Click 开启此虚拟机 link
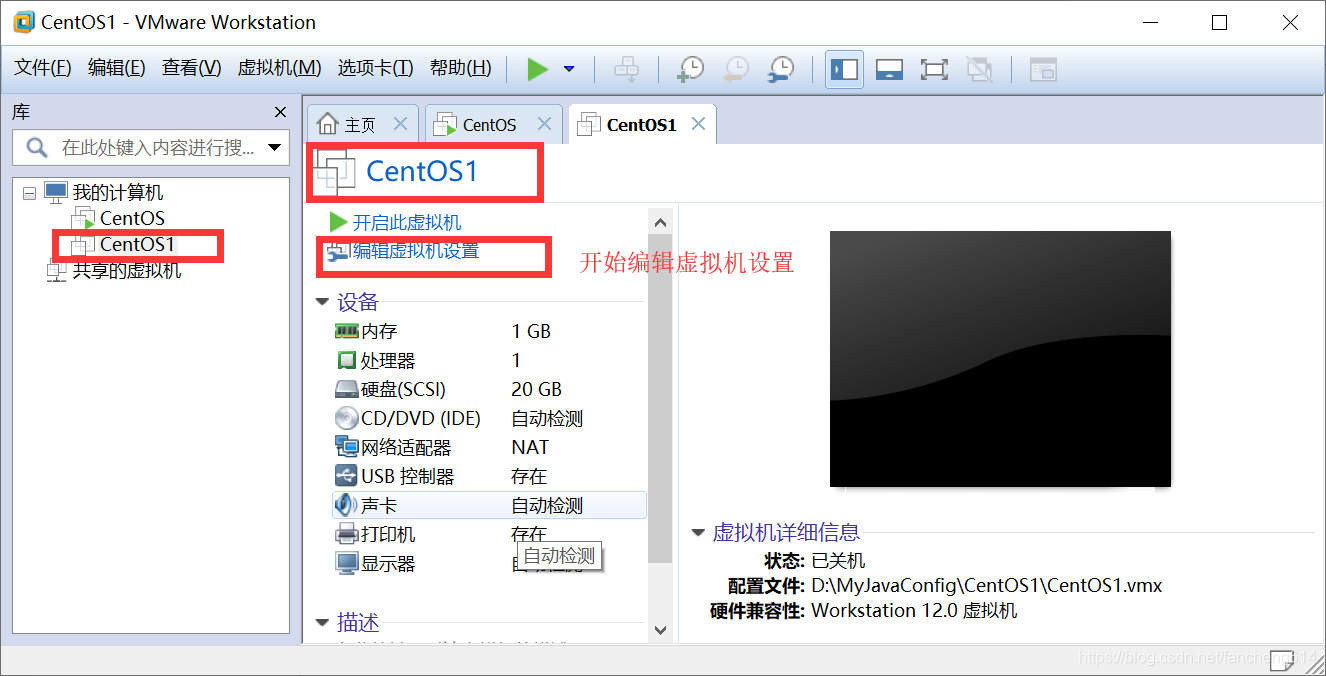The image size is (1326, 676). pyautogui.click(x=407, y=222)
